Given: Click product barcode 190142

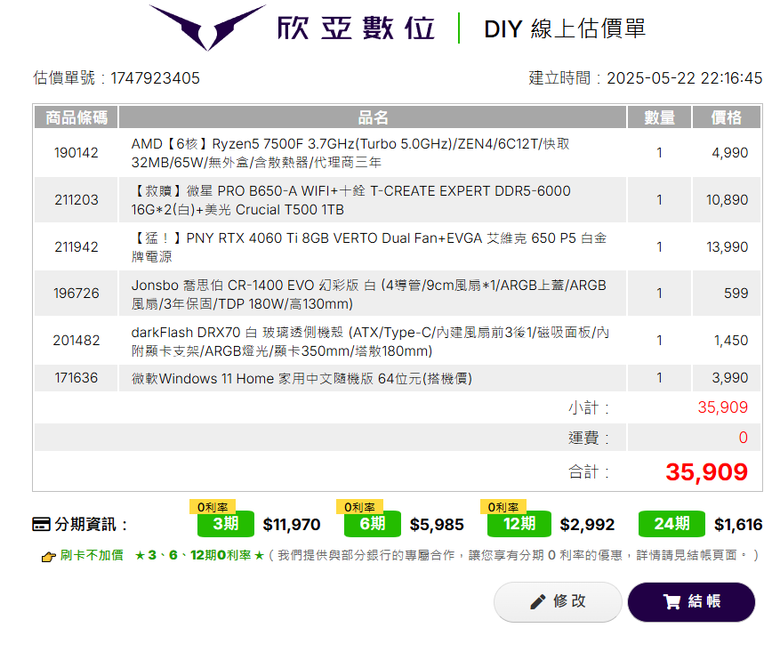Looking at the screenshot, I should tap(76, 153).
